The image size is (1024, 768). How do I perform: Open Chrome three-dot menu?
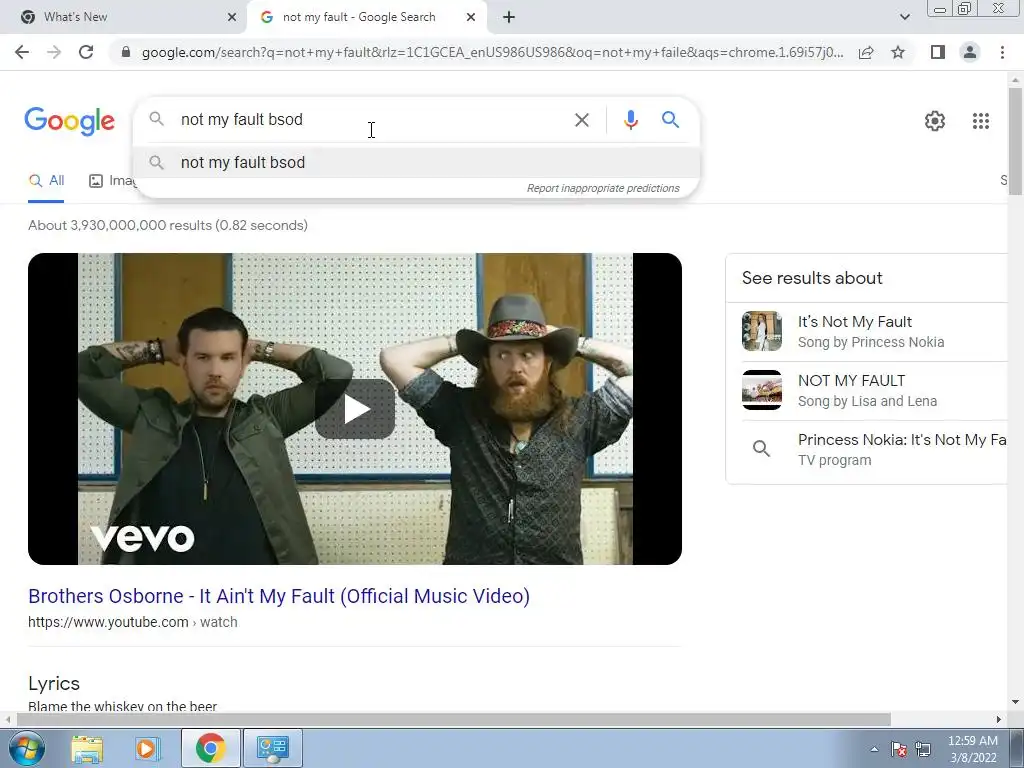click(x=1002, y=52)
